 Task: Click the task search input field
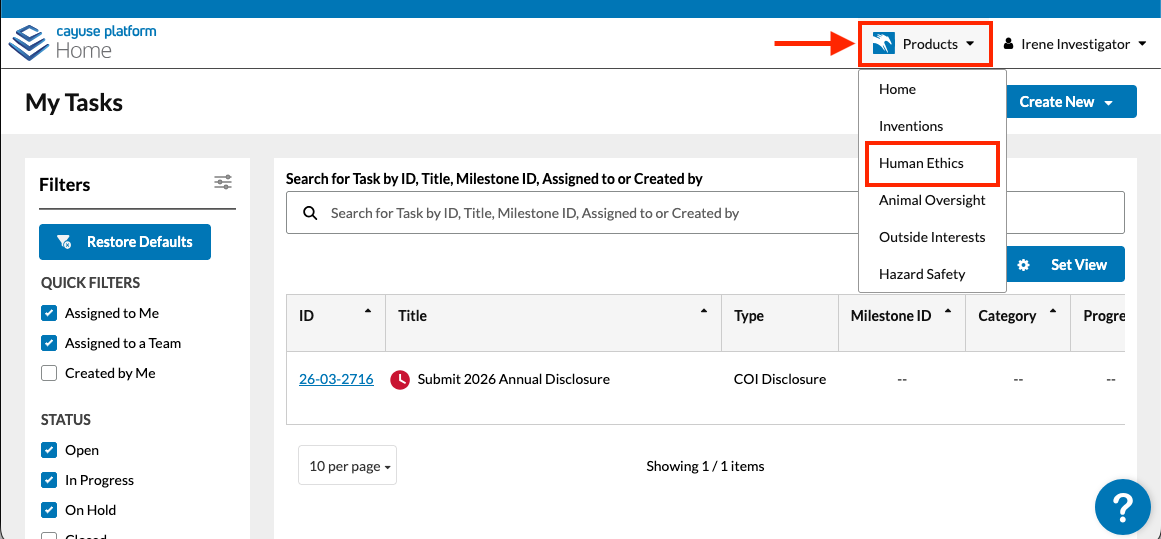(x=705, y=212)
